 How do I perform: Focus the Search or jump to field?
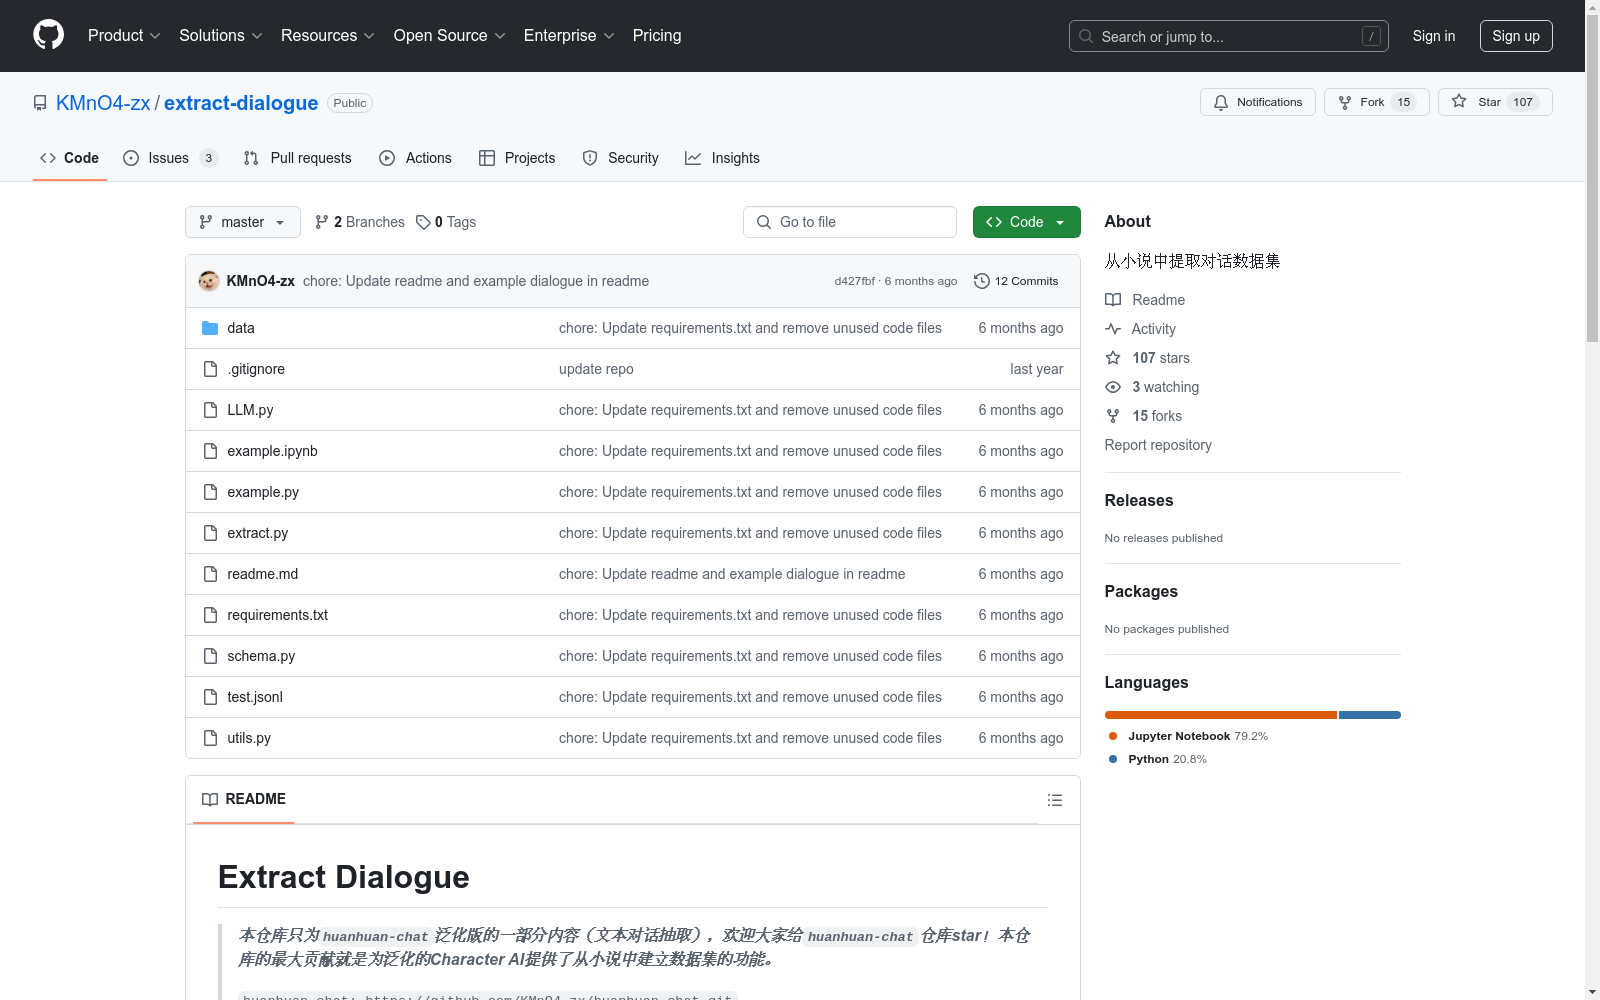pyautogui.click(x=1228, y=36)
